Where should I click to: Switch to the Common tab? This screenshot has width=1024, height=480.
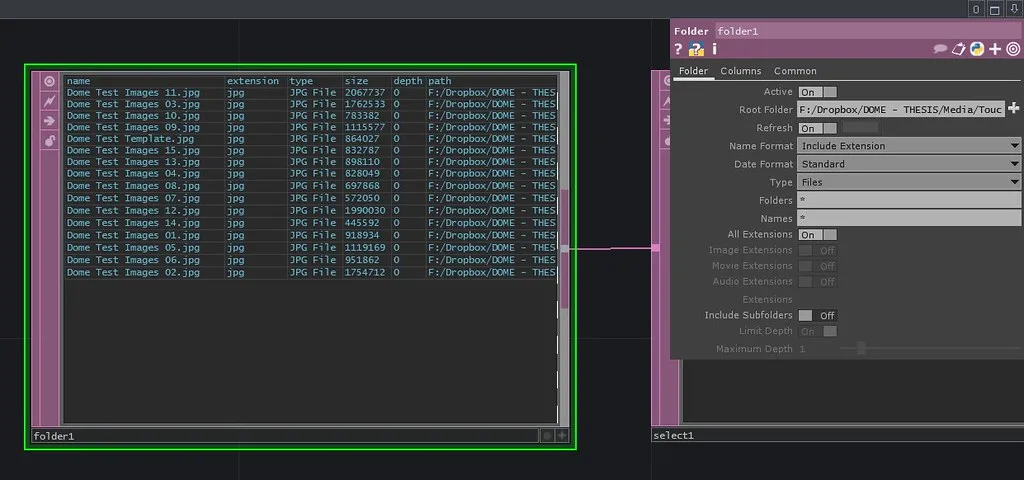(x=795, y=71)
